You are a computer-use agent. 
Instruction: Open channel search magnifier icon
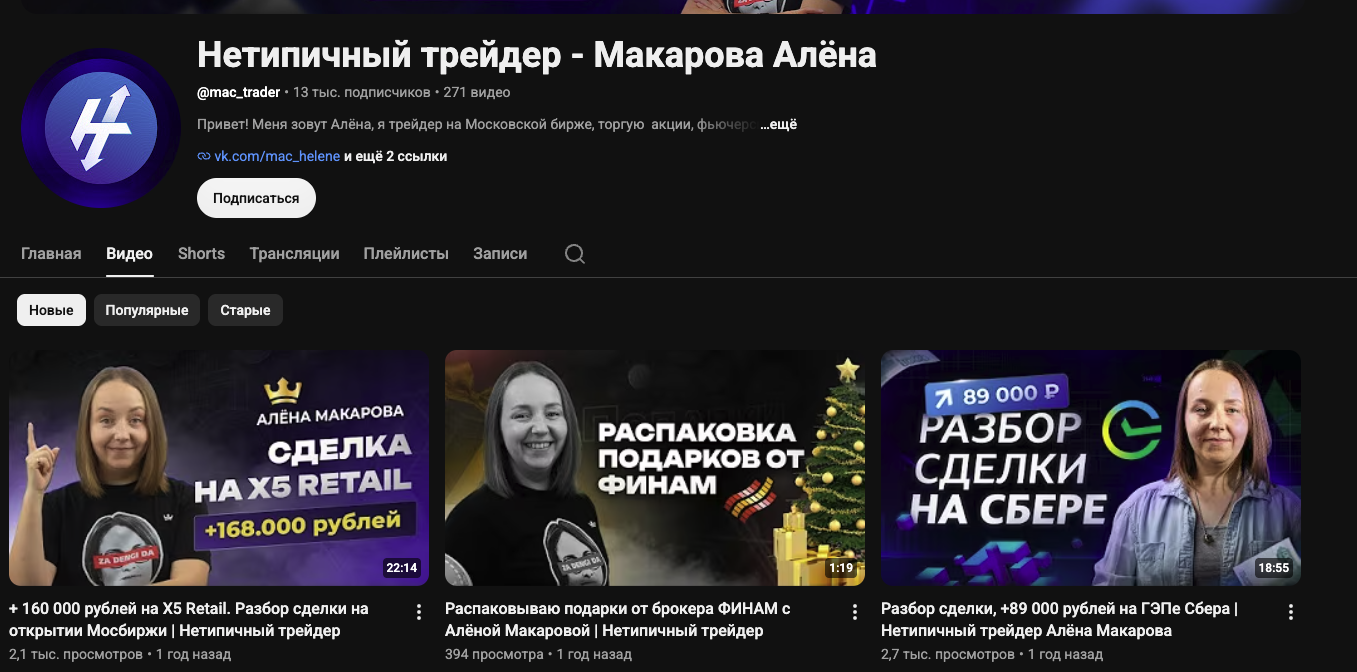click(575, 254)
